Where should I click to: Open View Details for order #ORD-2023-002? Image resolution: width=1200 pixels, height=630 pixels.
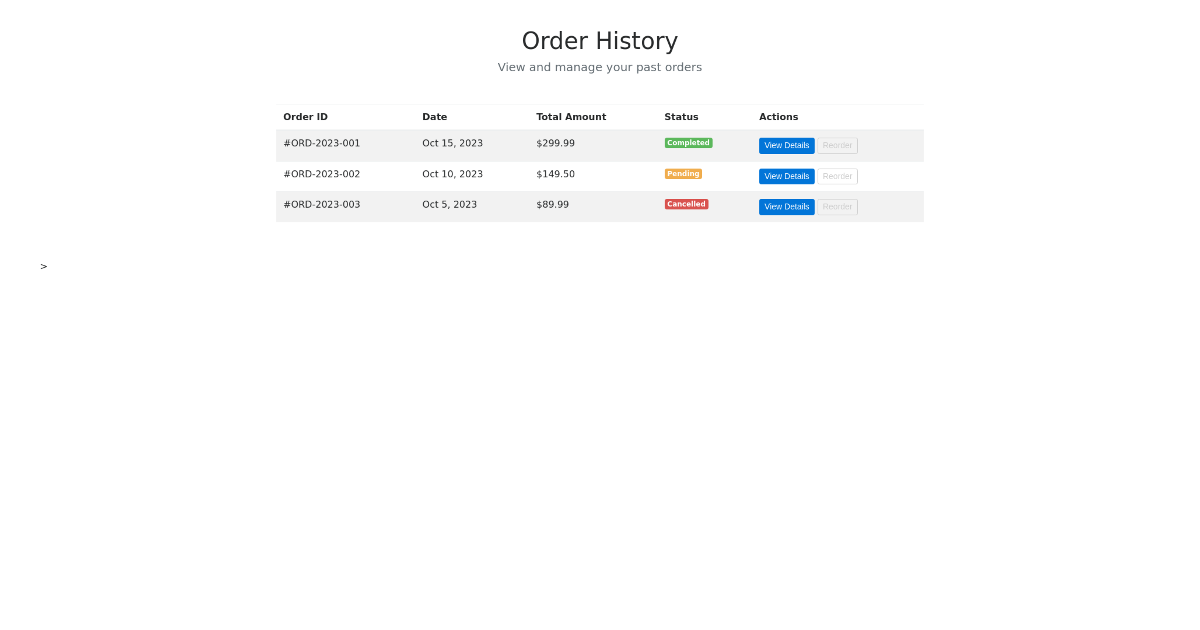(x=786, y=176)
